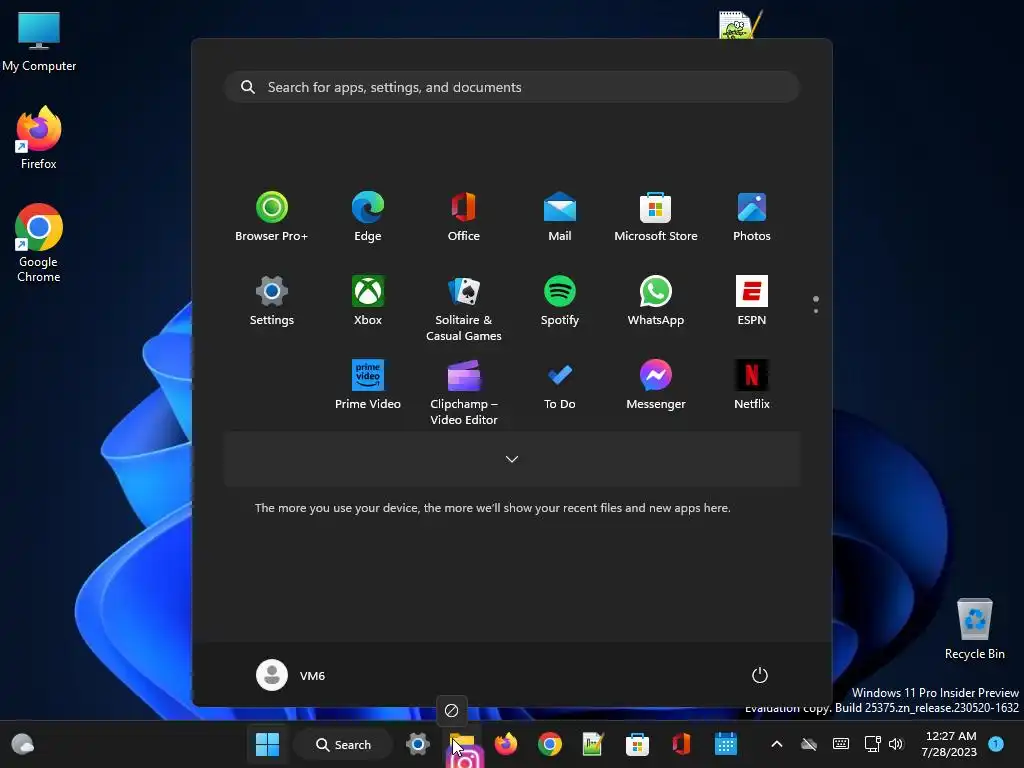This screenshot has width=1024, height=768.
Task: Open Solitaire & Casual Games
Action: (464, 308)
